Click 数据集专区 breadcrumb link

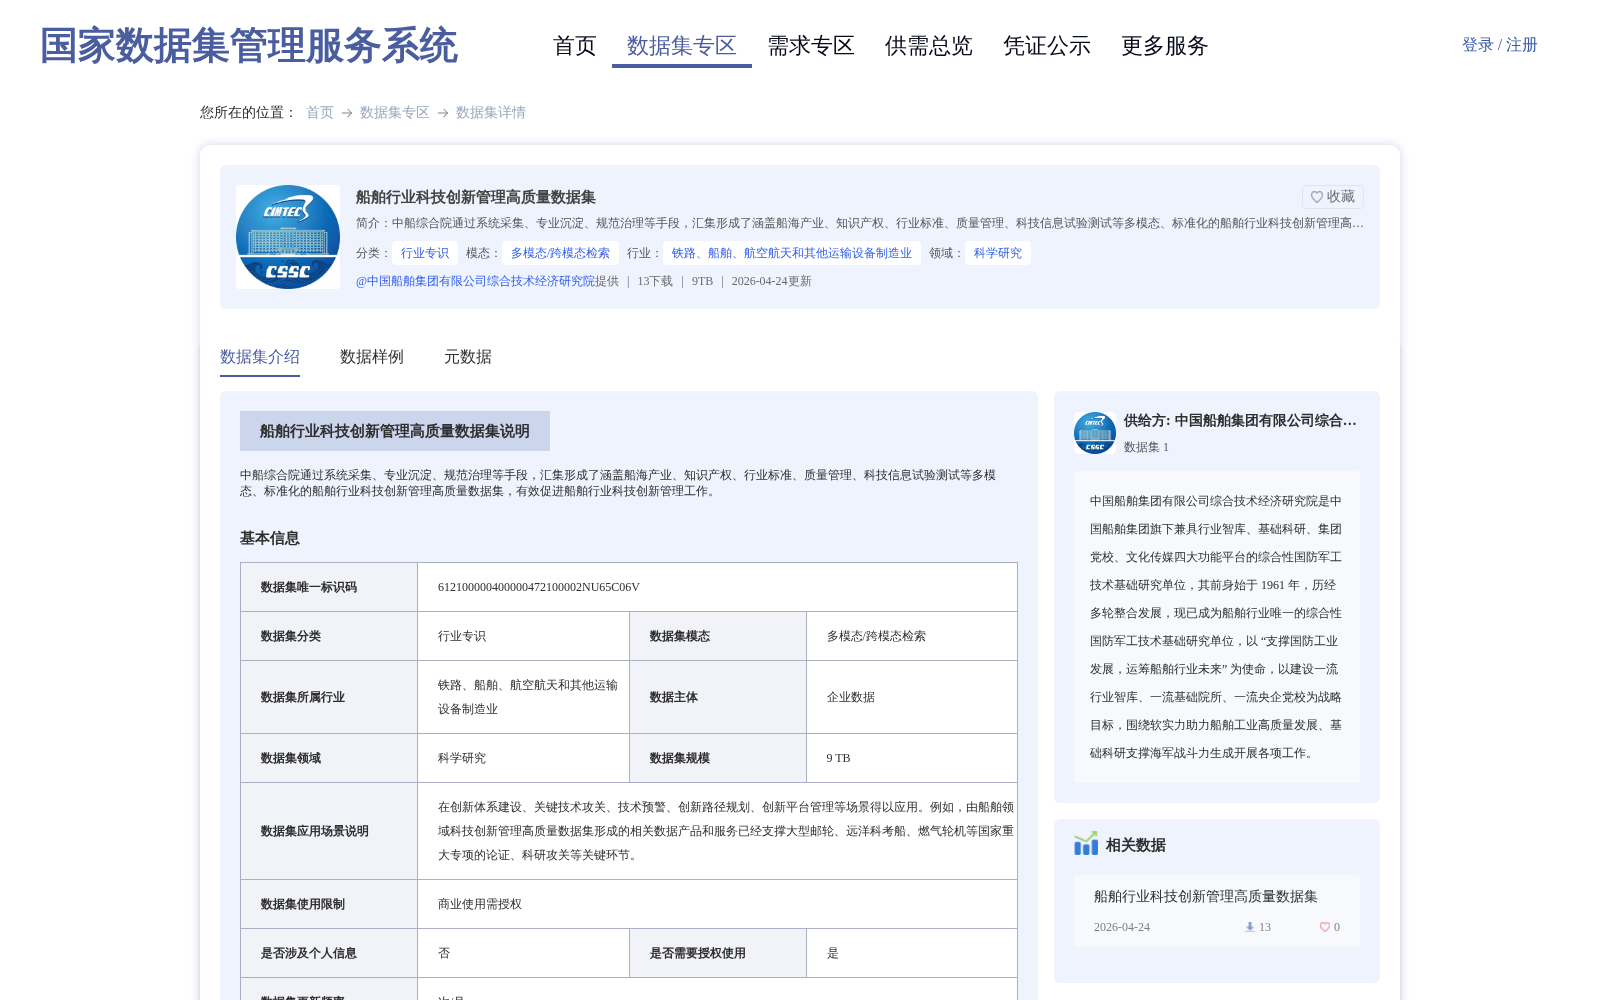pos(395,112)
